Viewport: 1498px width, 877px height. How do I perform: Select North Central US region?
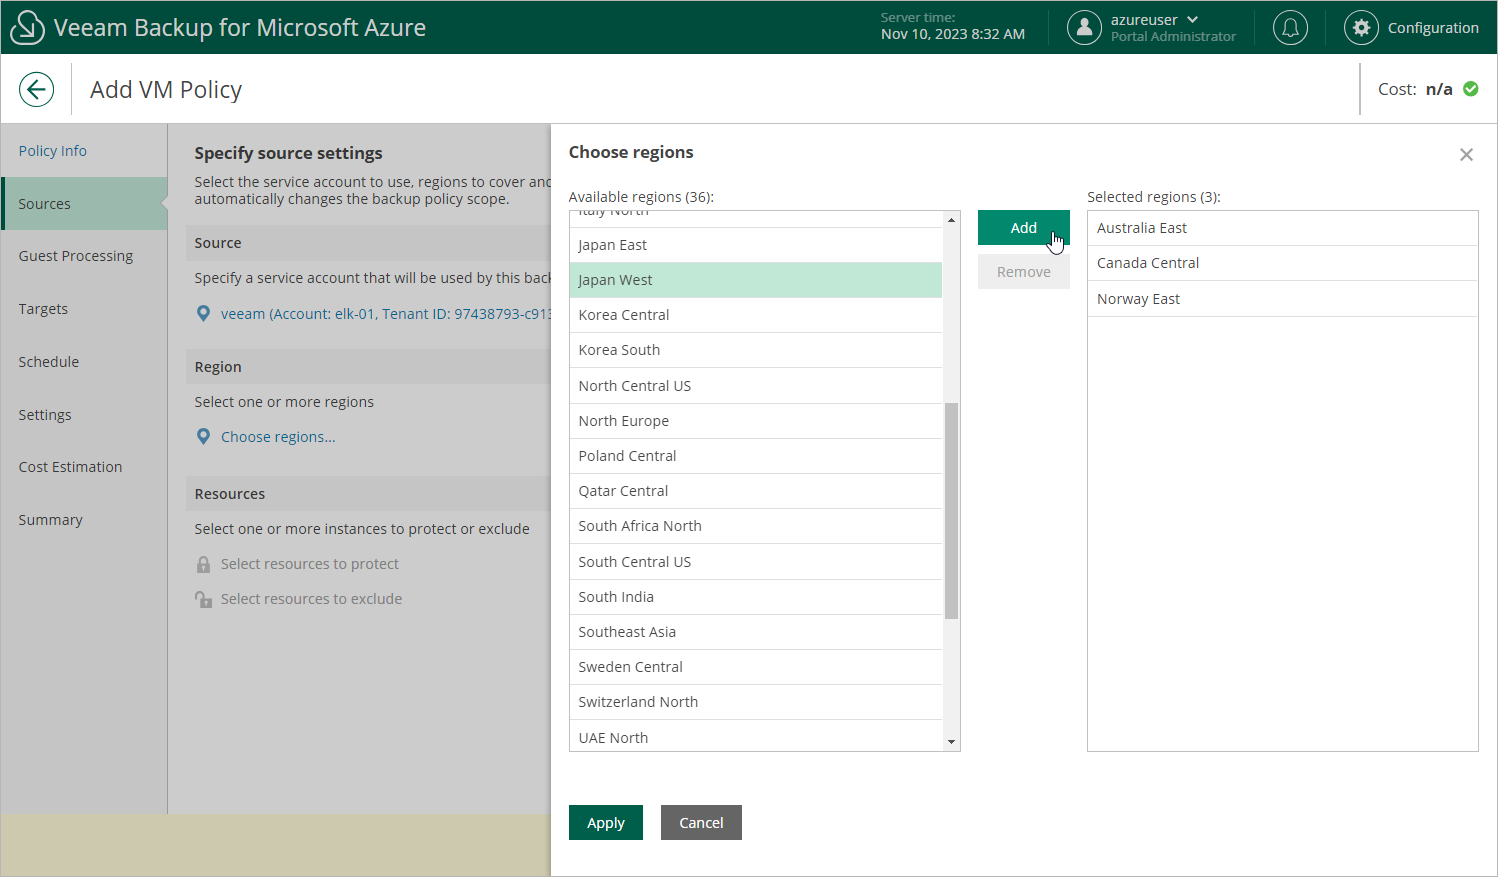(756, 386)
